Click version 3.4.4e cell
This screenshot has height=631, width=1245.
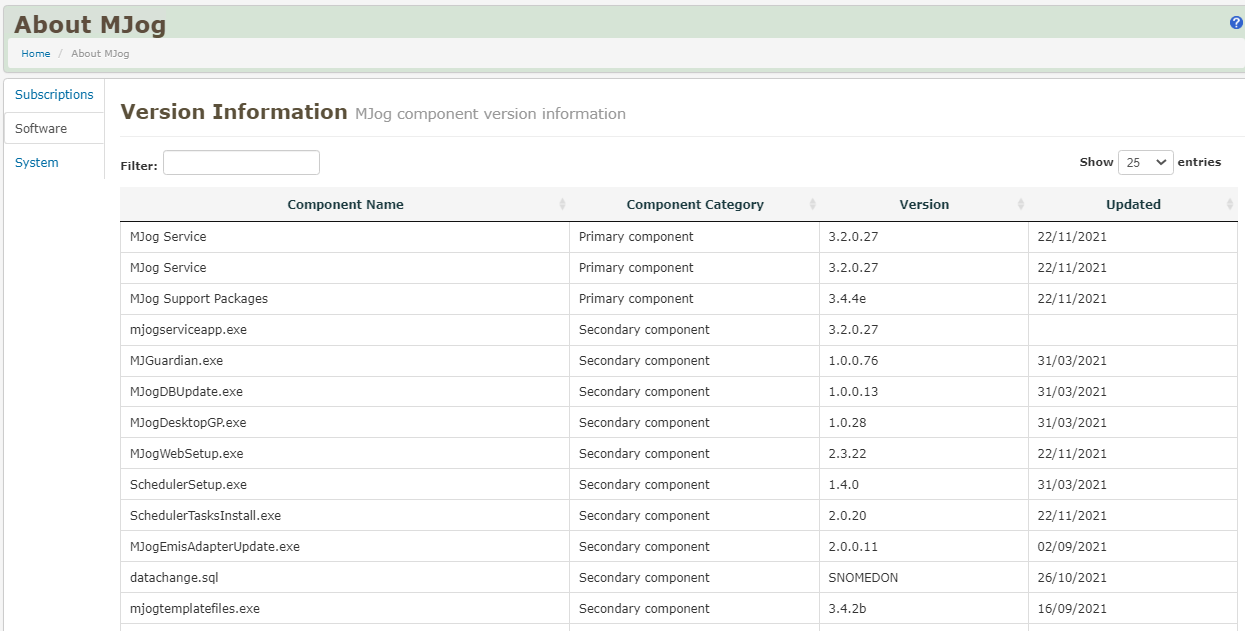pos(853,299)
